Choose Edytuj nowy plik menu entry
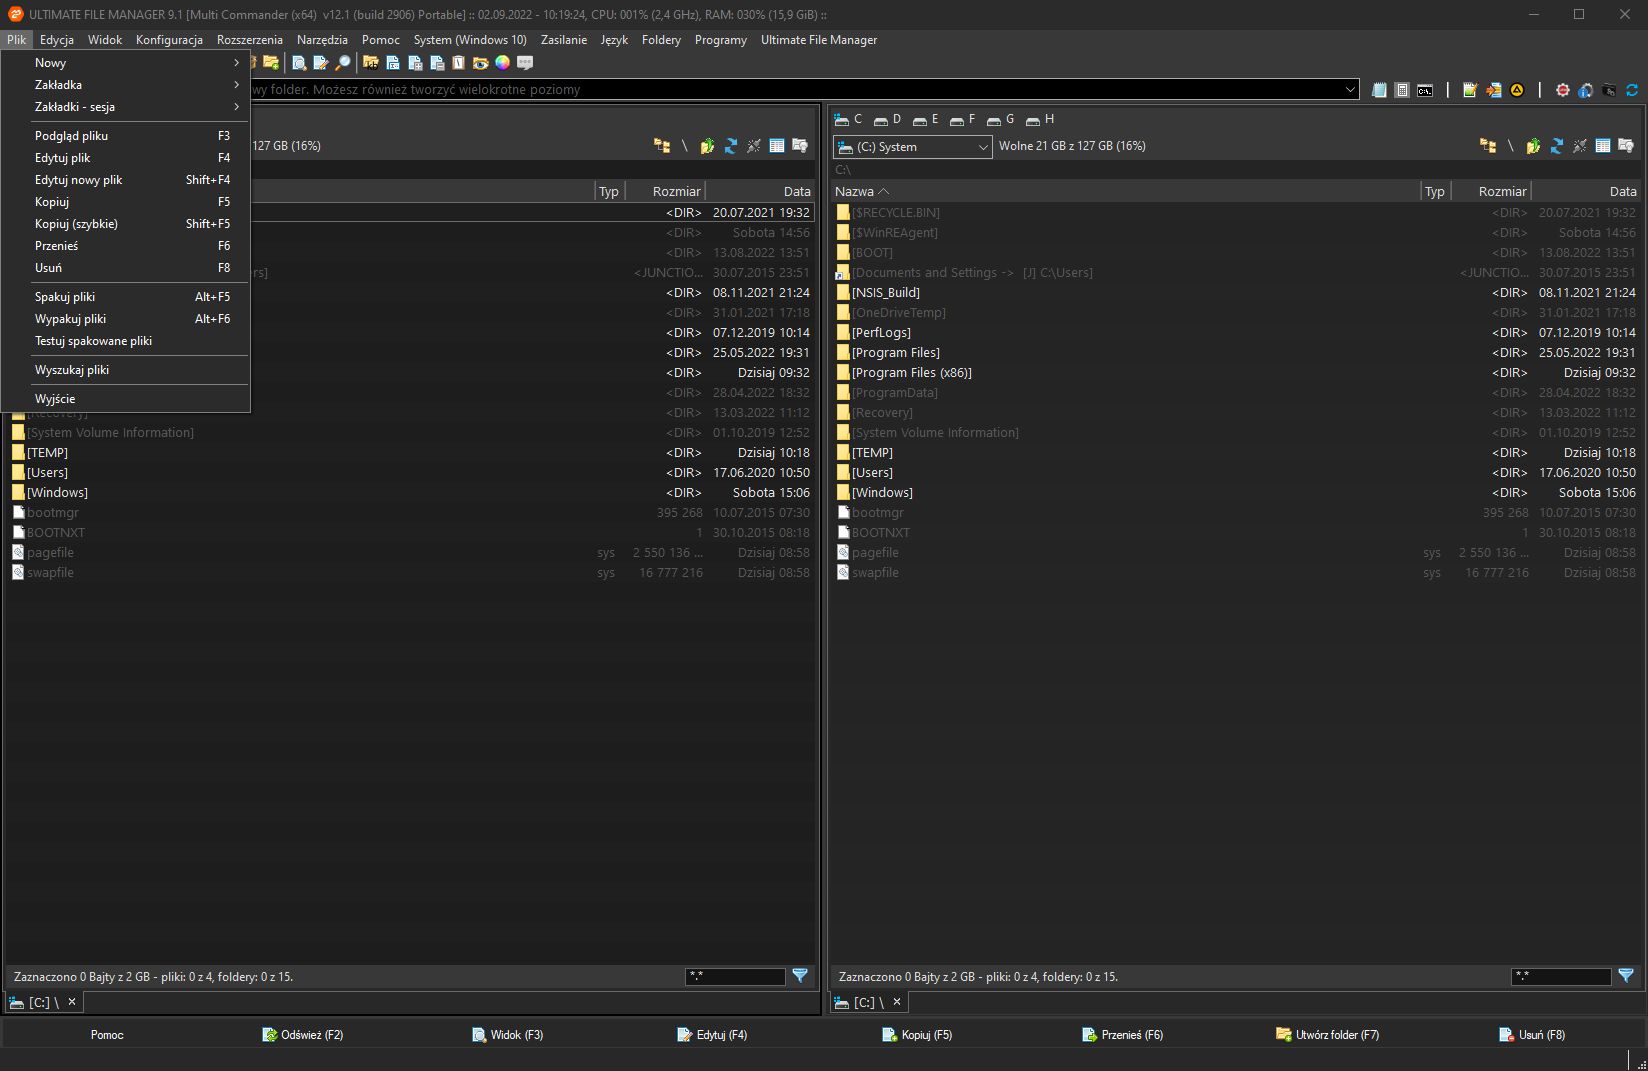This screenshot has height=1071, width=1648. pyautogui.click(x=126, y=179)
